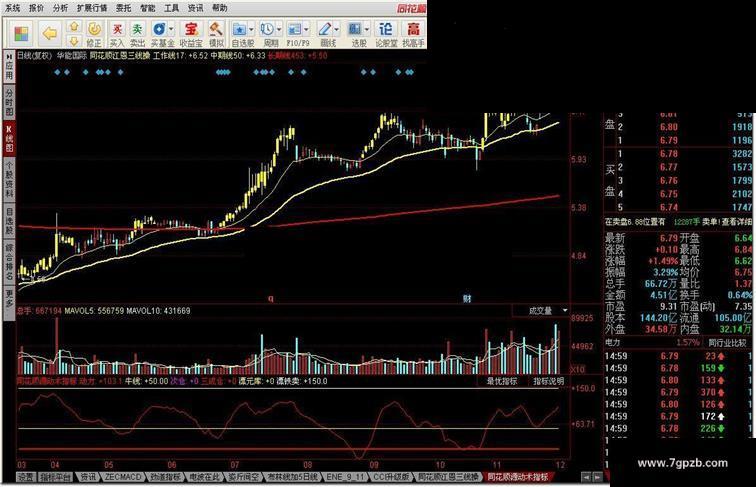756x487 pixels.
Task: Open 自选股 sidebar tab
Action: click(9, 221)
